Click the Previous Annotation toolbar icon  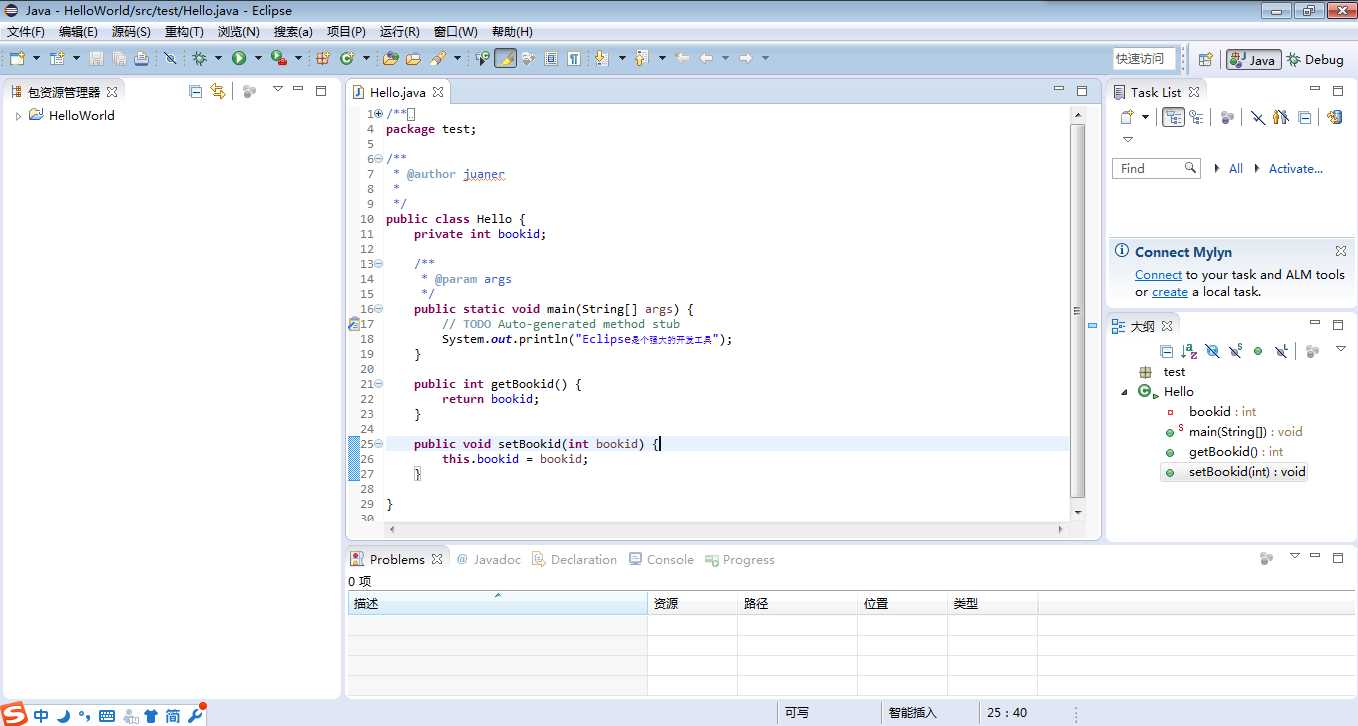coord(641,58)
